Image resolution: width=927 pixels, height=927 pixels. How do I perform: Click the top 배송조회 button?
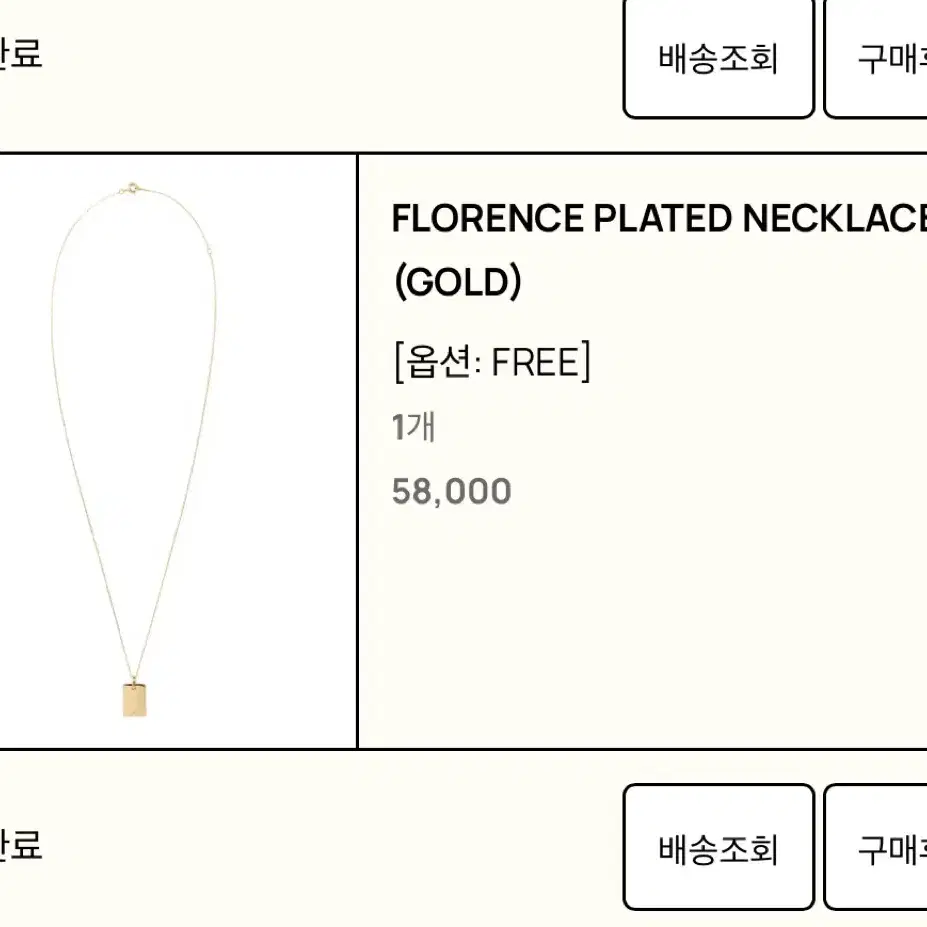click(718, 59)
